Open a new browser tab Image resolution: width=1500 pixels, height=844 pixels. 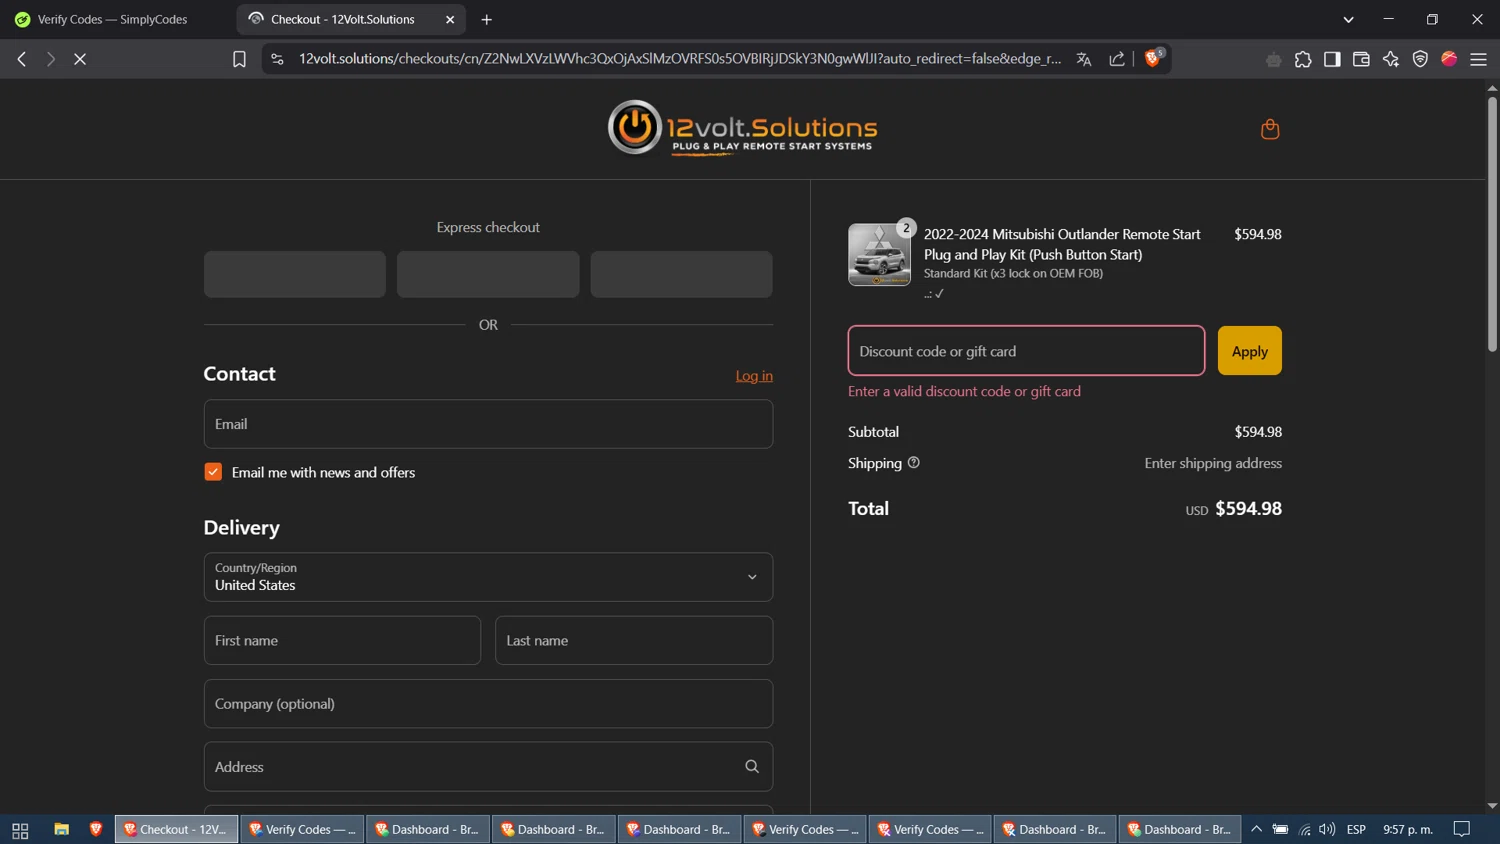[x=487, y=19]
